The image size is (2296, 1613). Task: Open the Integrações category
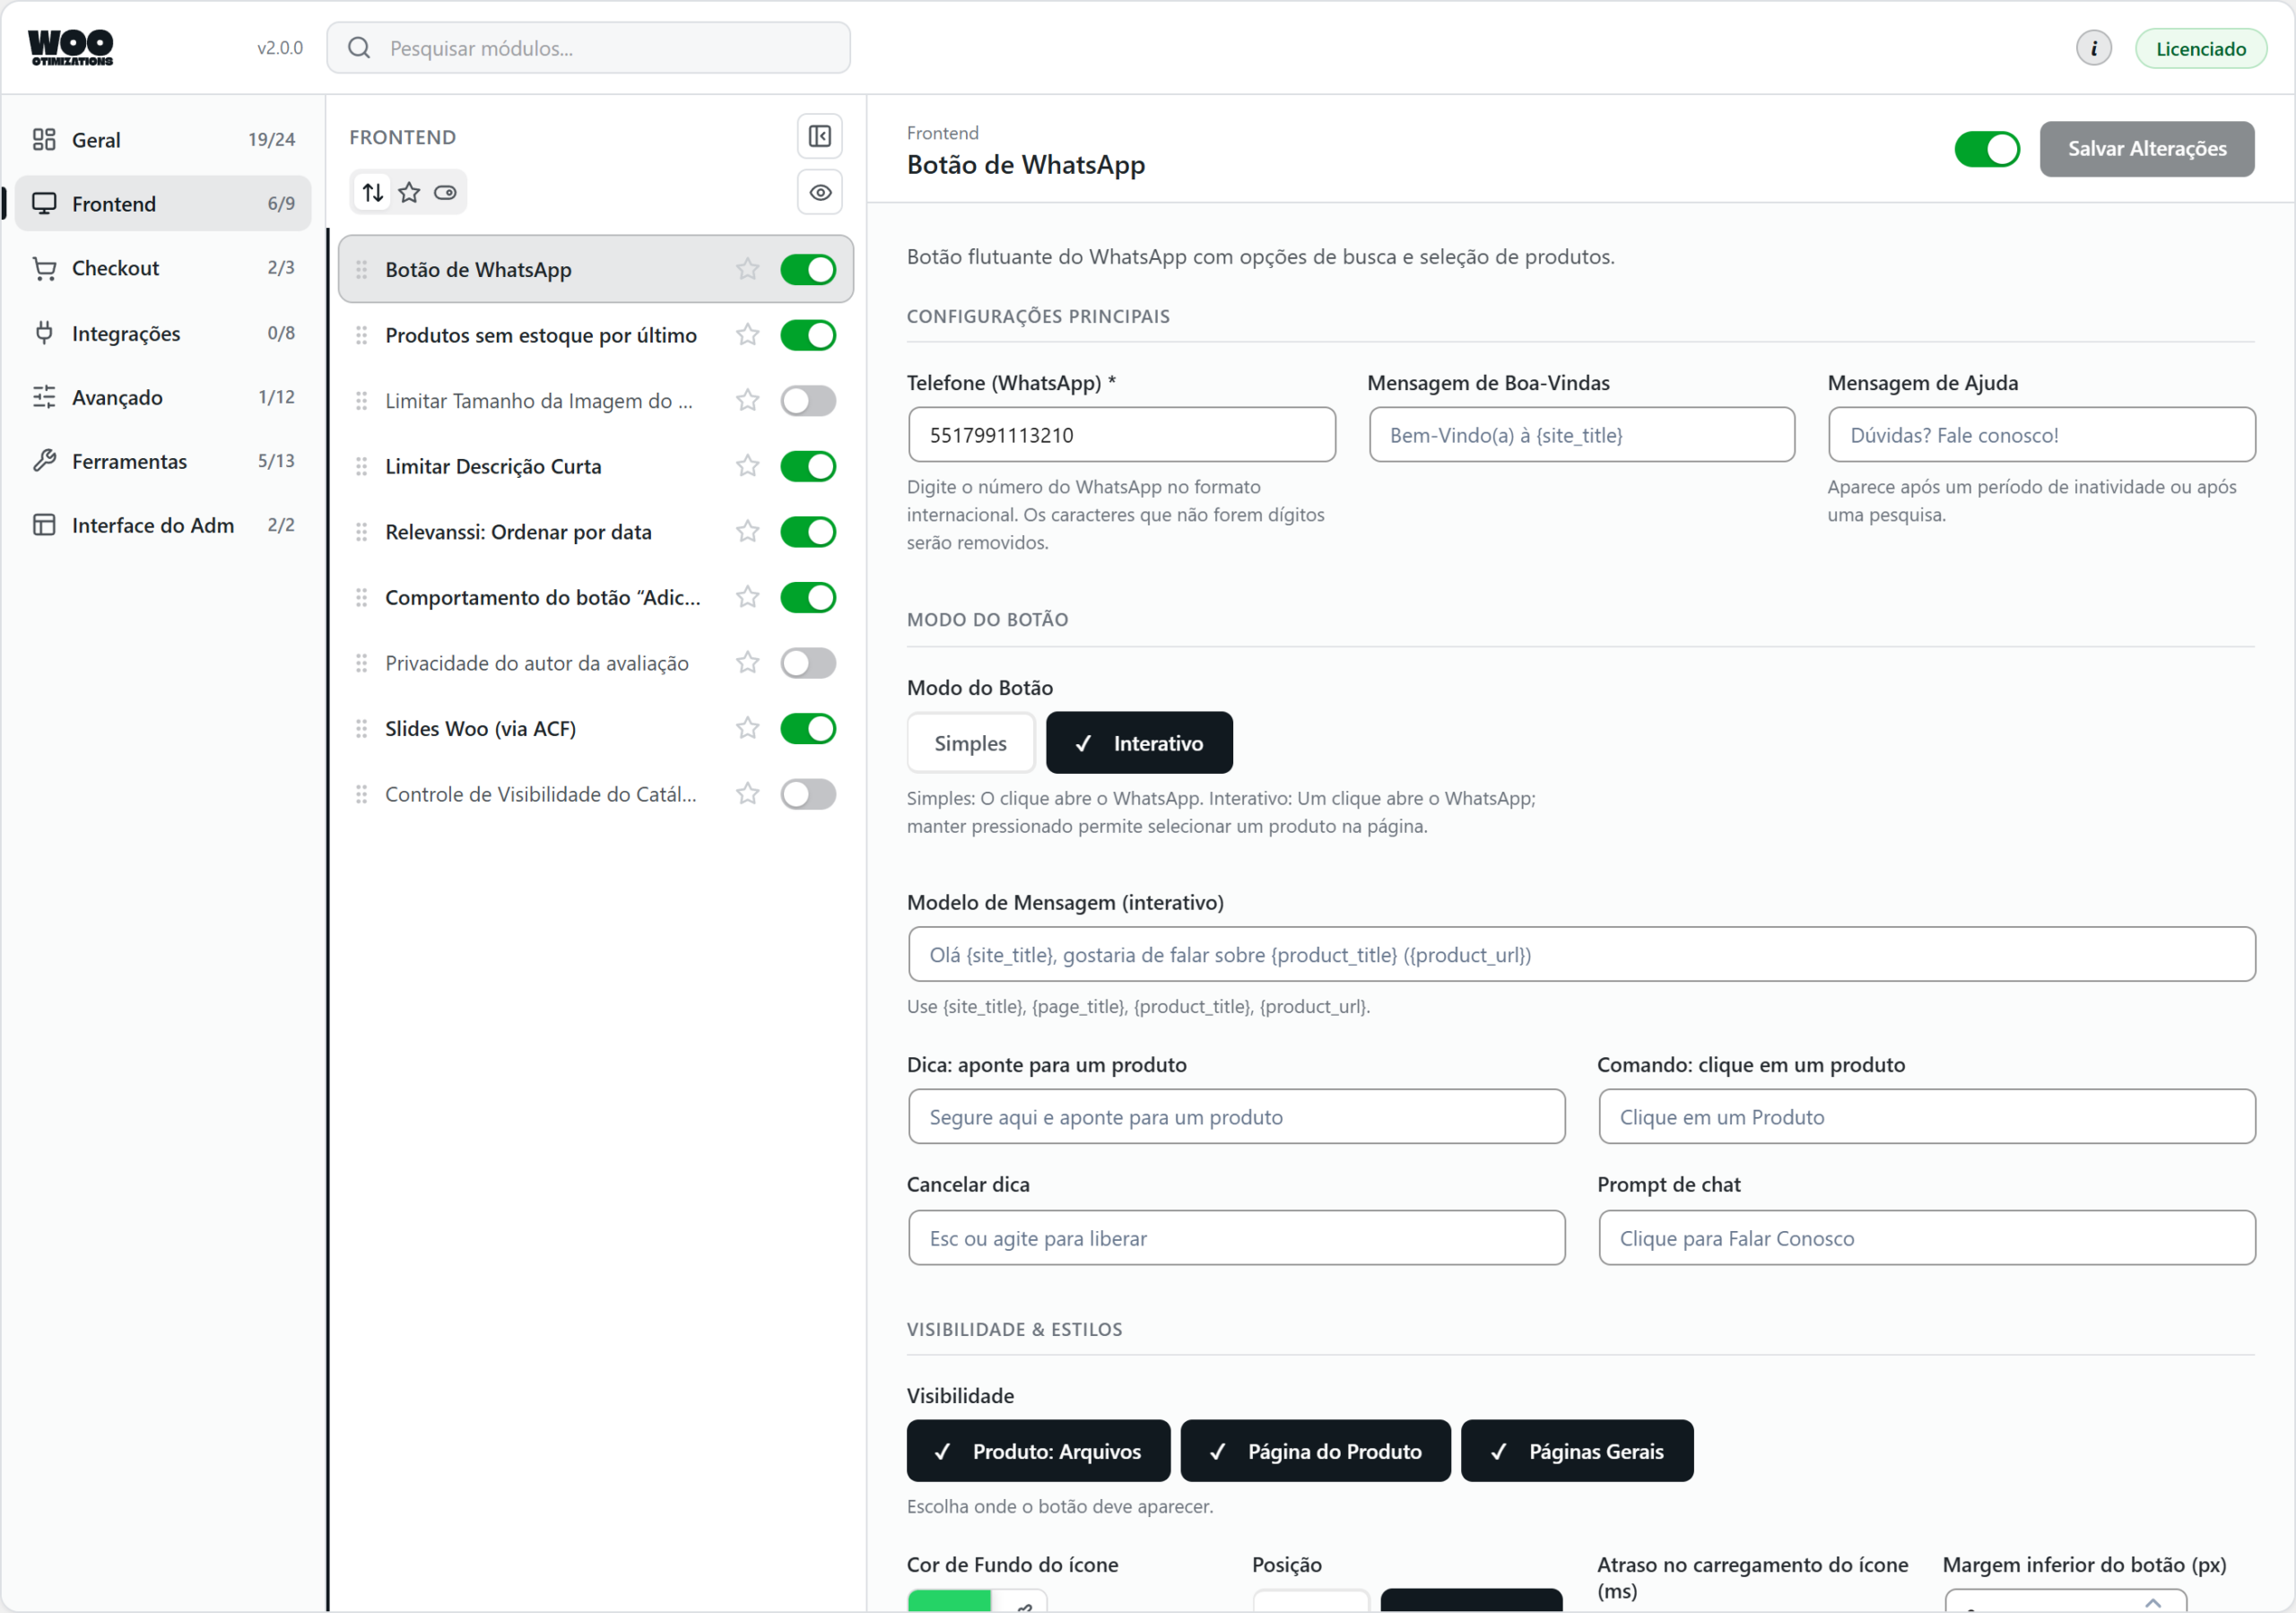pos(163,333)
